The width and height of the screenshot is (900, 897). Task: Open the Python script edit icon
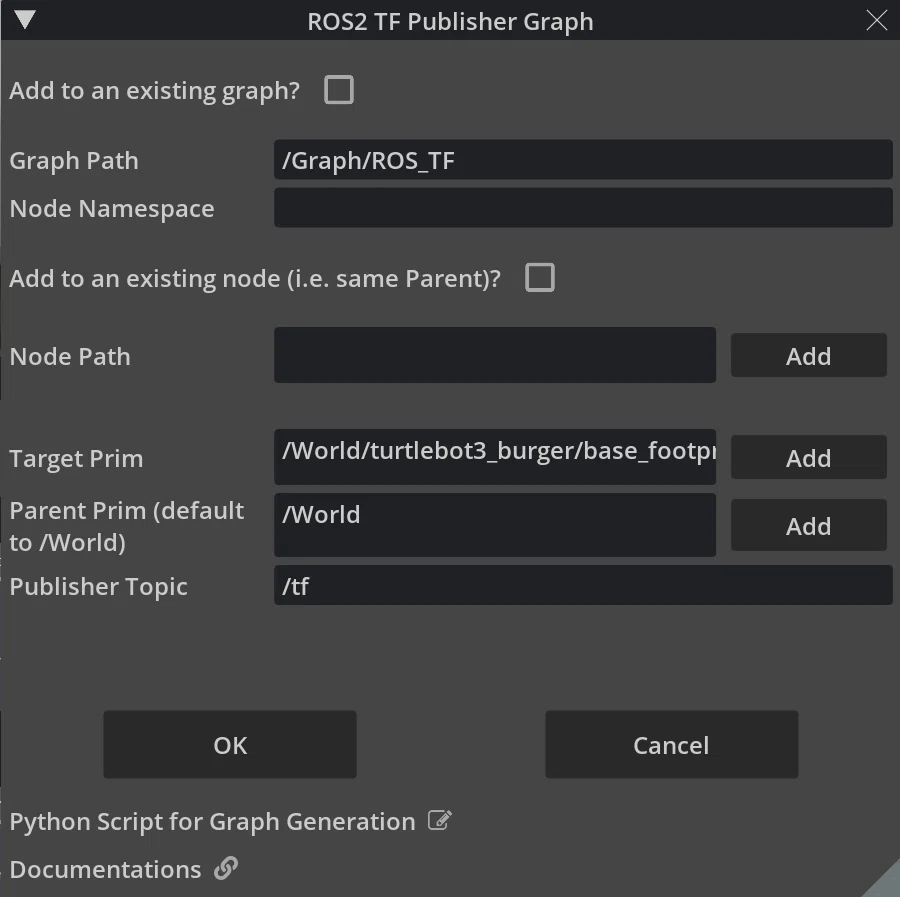[440, 820]
